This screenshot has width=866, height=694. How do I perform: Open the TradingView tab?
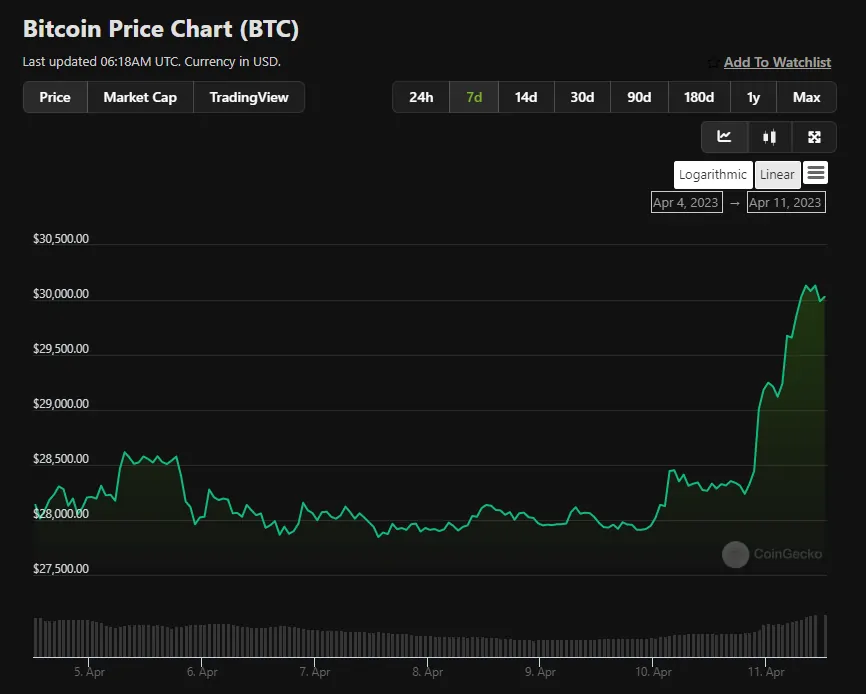click(x=249, y=97)
